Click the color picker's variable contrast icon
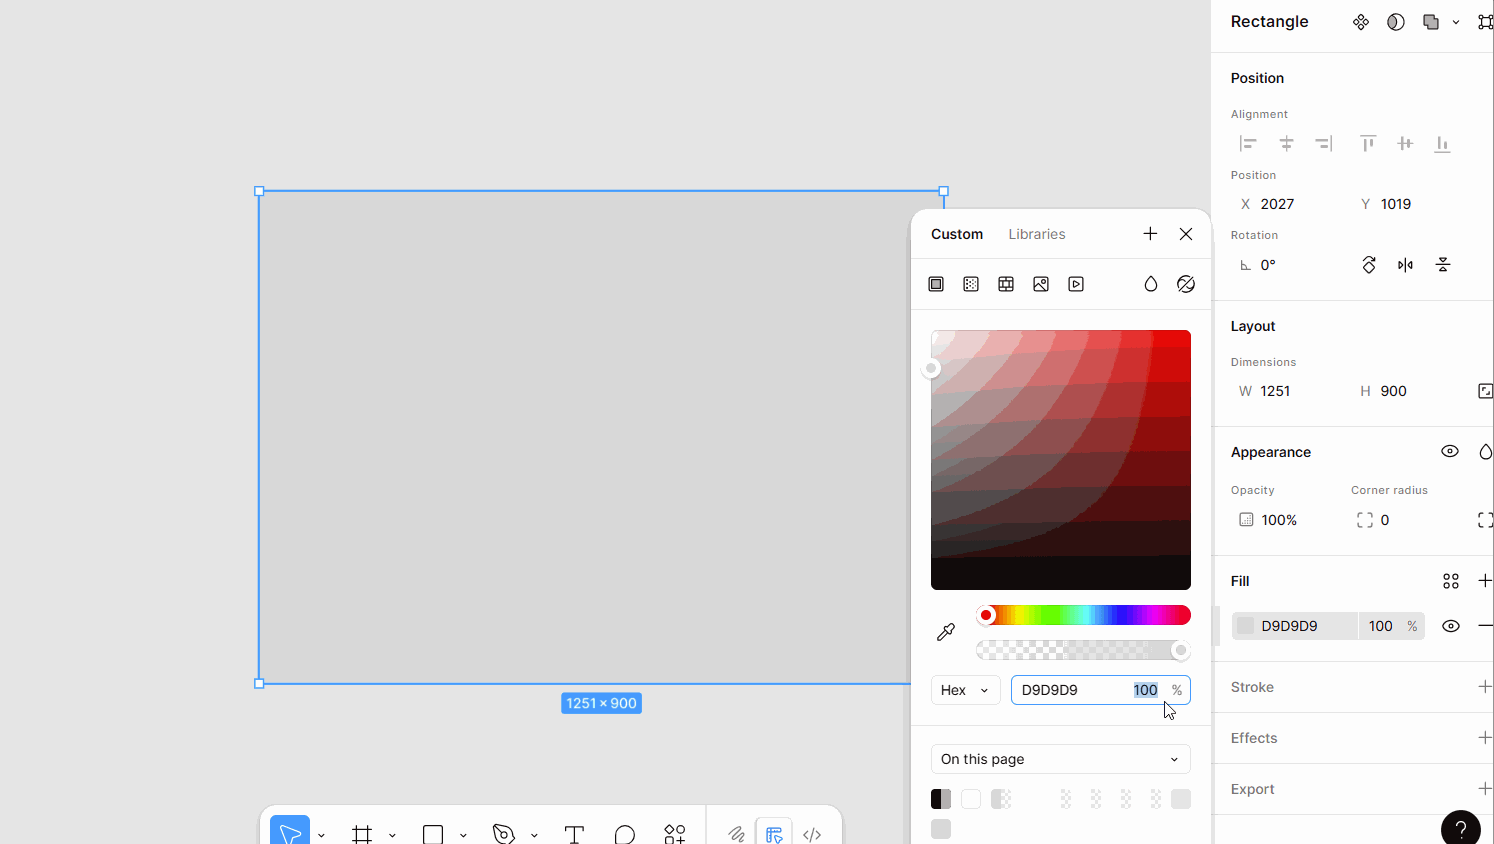The width and height of the screenshot is (1494, 844). [x=1186, y=284]
